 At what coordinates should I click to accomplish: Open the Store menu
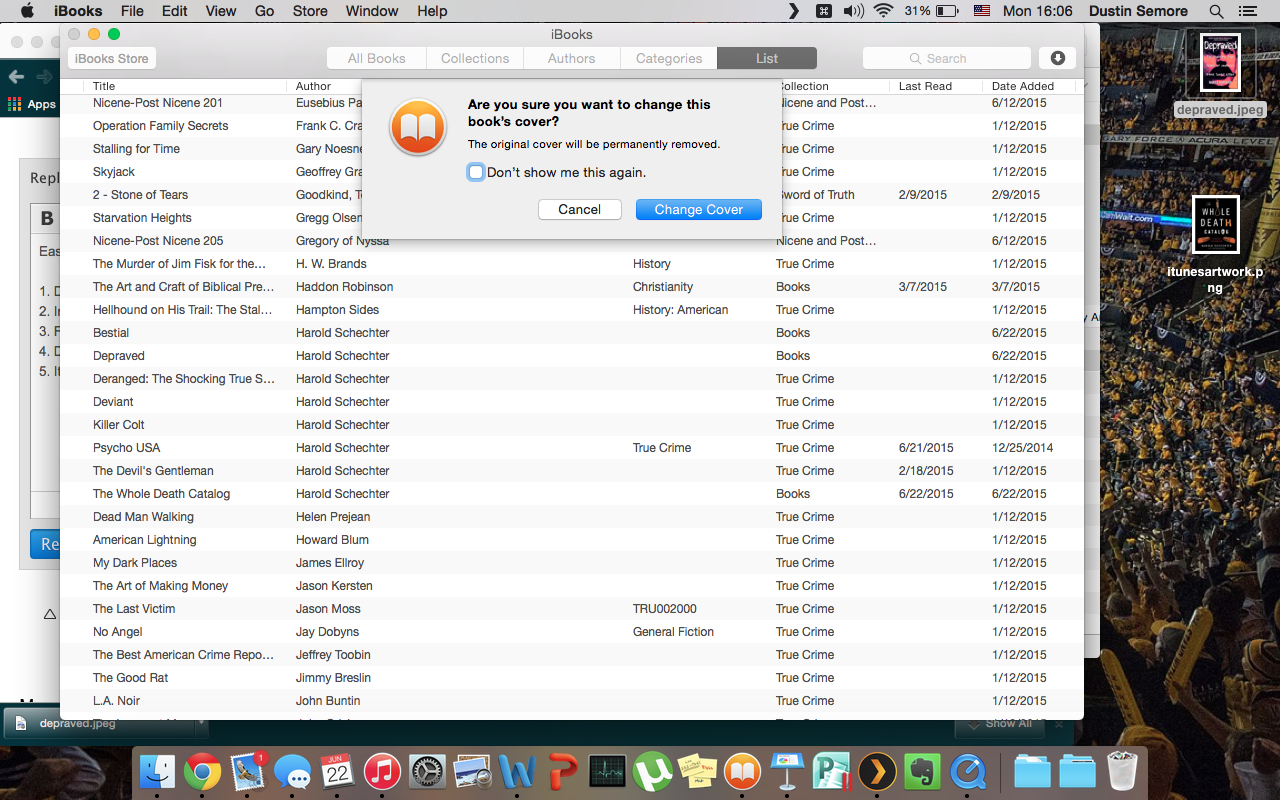tap(310, 11)
